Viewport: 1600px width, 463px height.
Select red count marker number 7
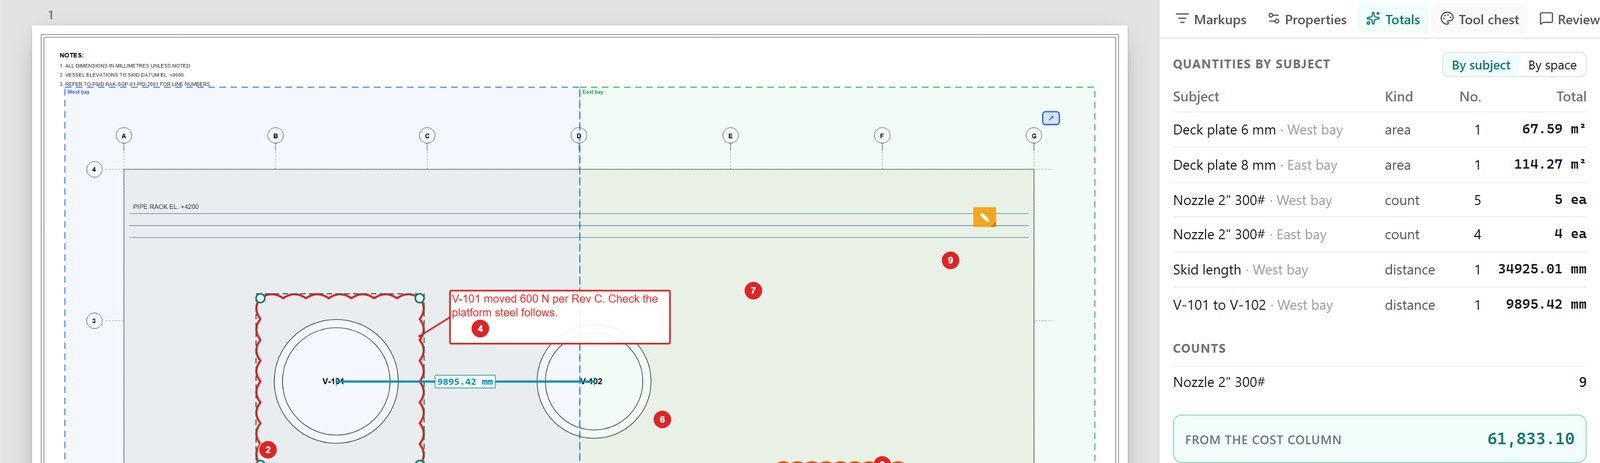coord(754,291)
